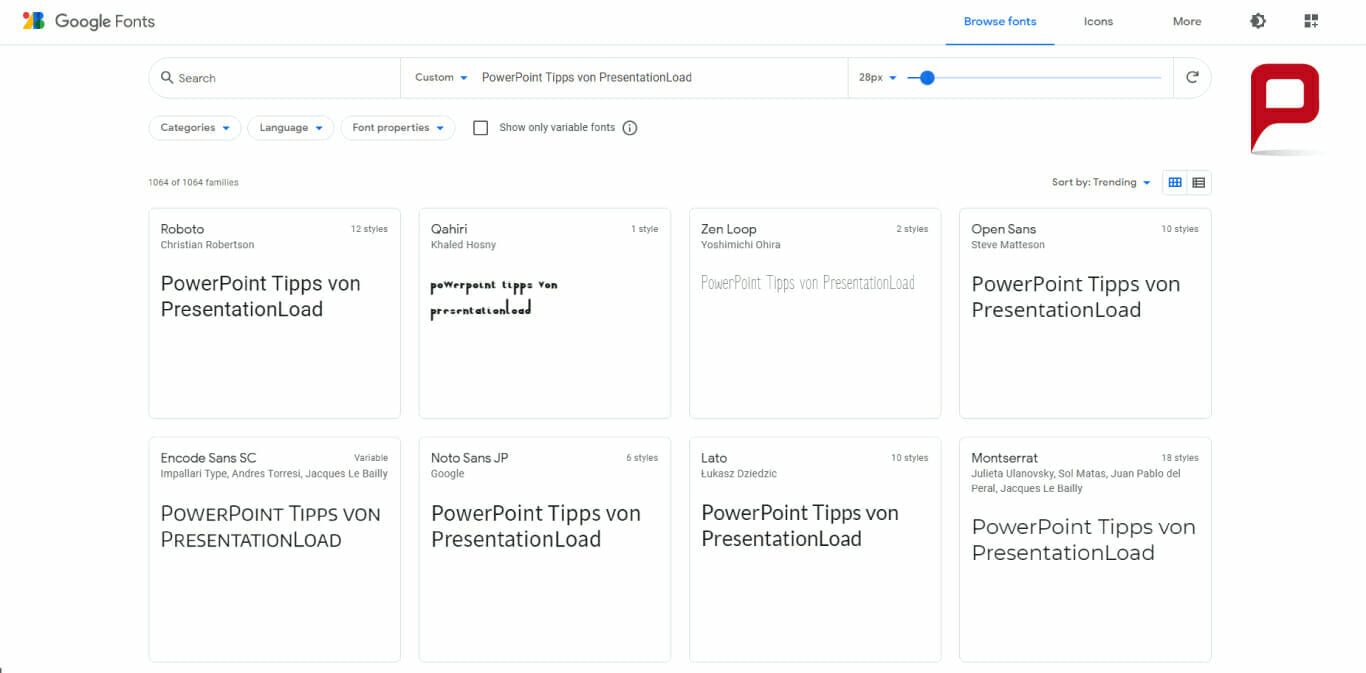Open the Language filter dropdown

(290, 128)
